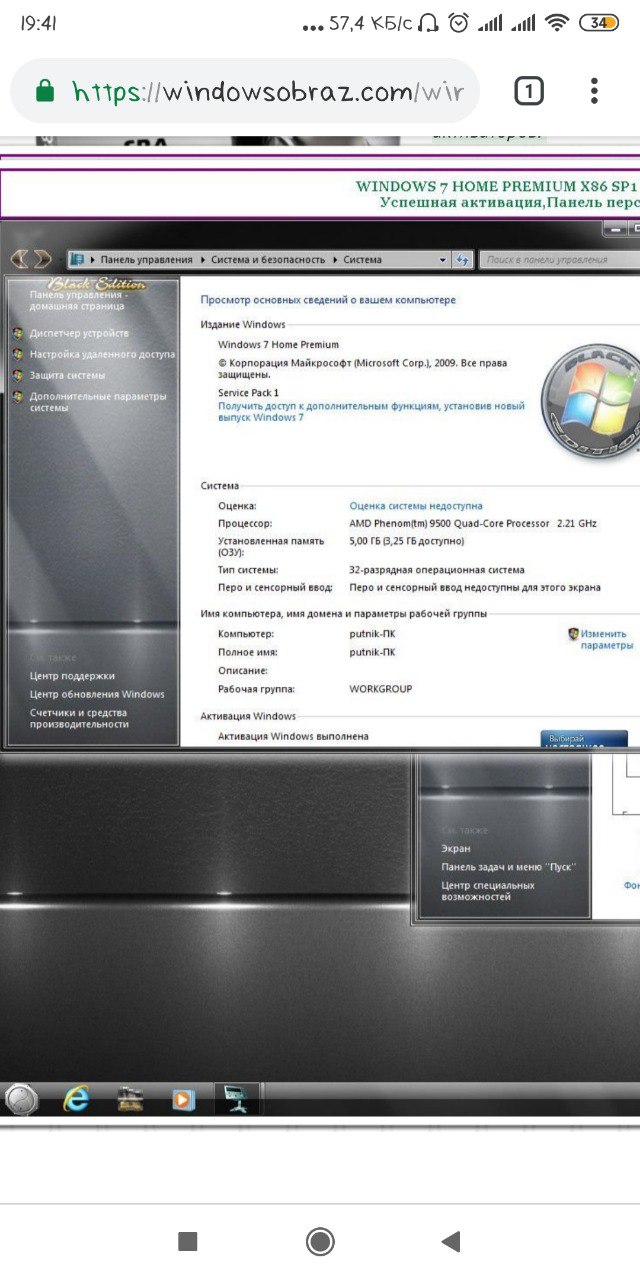Viewport: 640px width, 1280px height.
Task: Click Изменить параметры link
Action: pyautogui.click(x=607, y=640)
